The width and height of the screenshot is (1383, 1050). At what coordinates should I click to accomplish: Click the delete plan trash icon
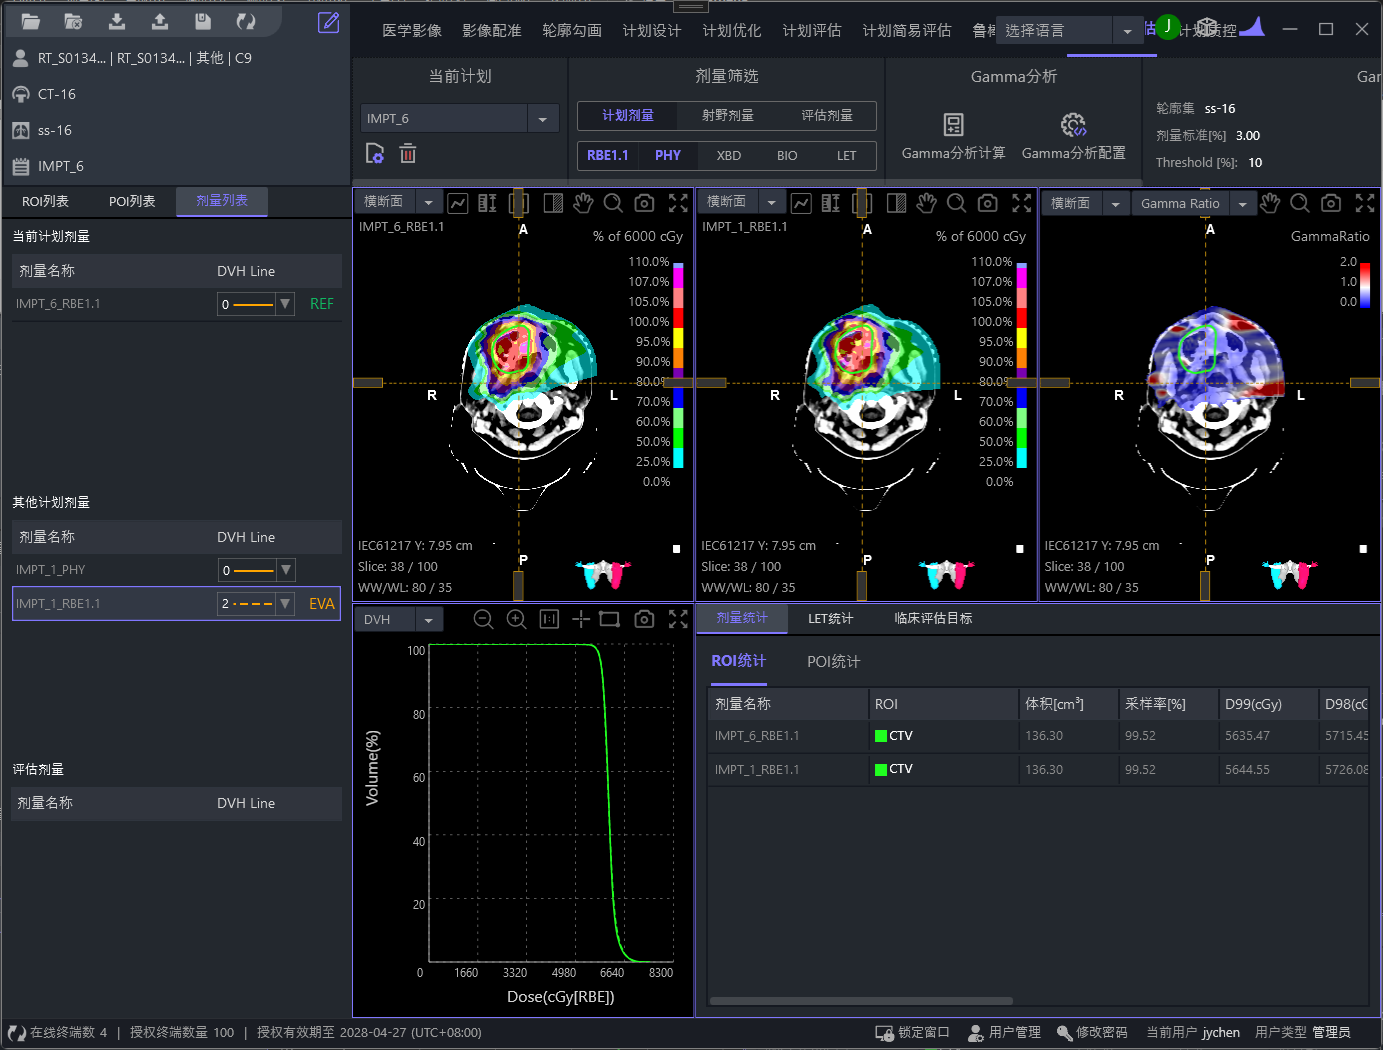coord(408,154)
